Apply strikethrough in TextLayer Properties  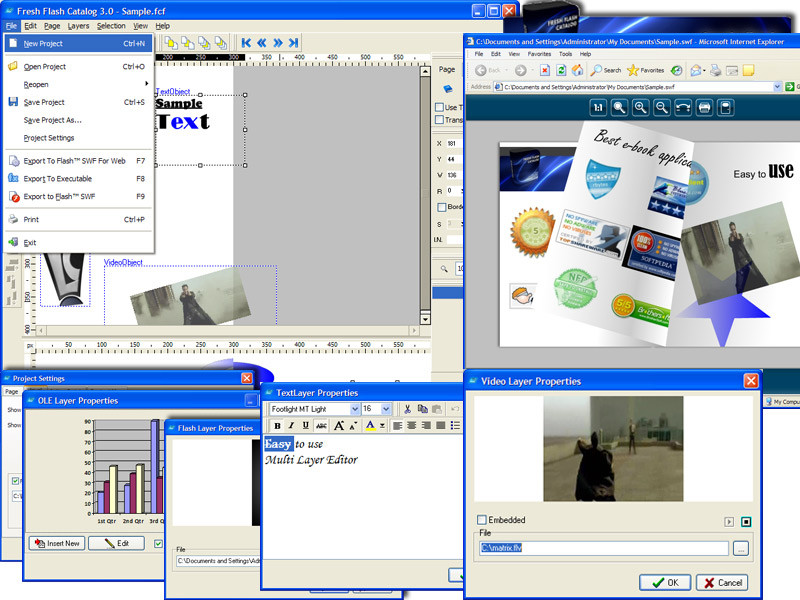point(321,426)
